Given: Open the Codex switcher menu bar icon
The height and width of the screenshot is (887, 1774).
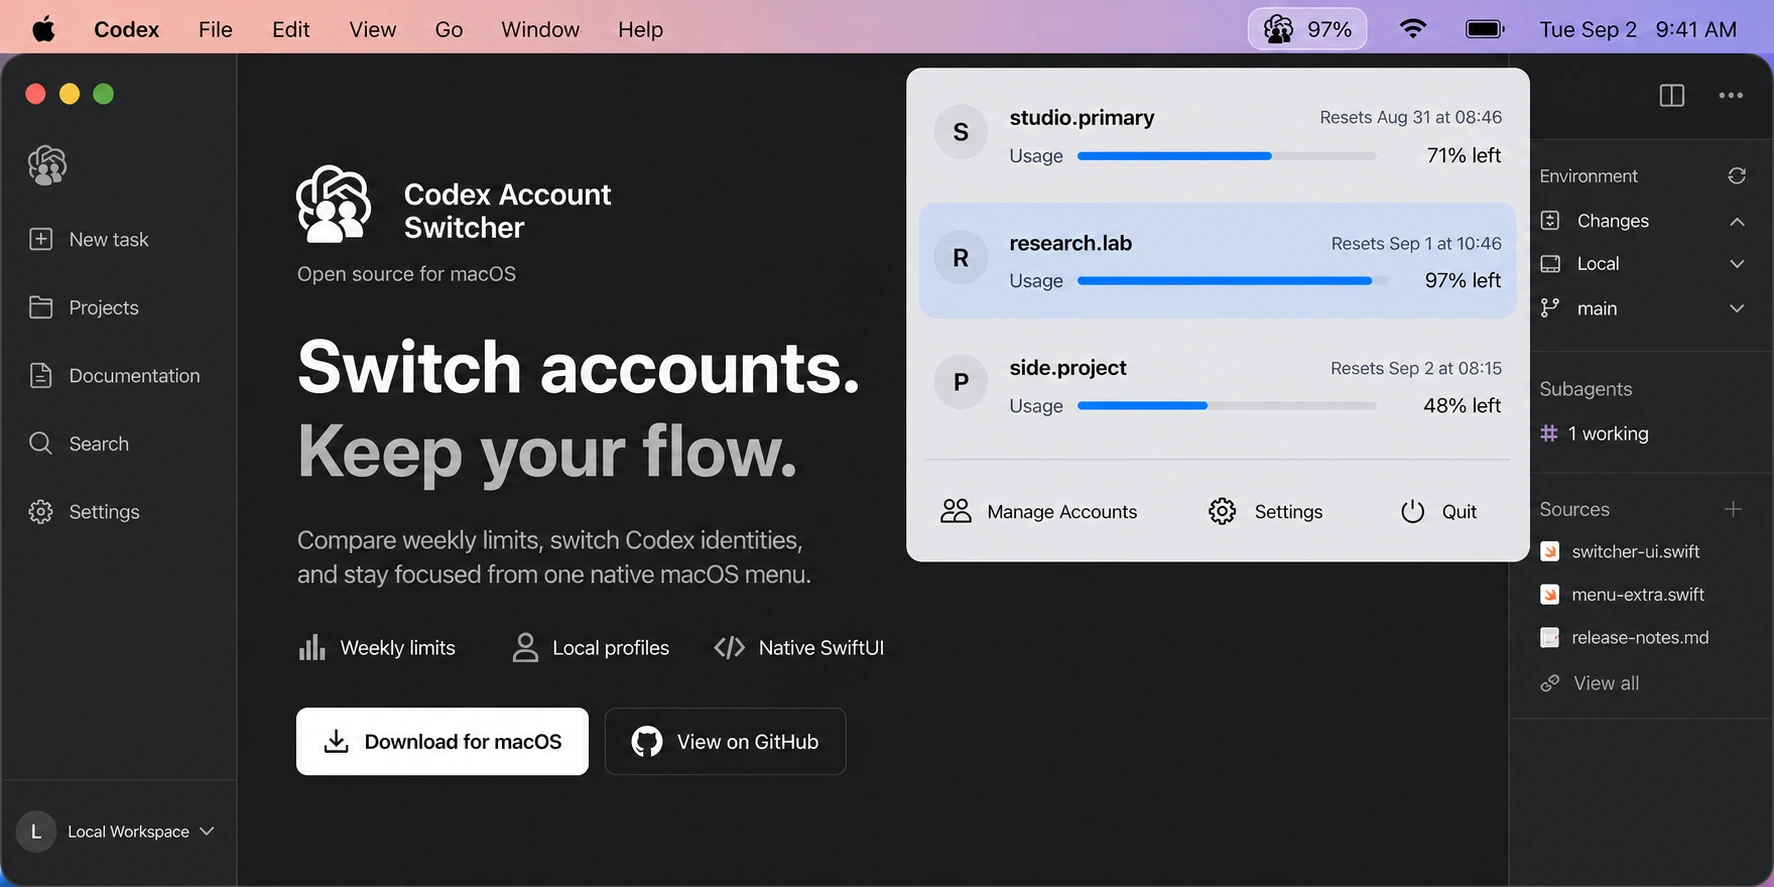Looking at the screenshot, I should click(1306, 30).
